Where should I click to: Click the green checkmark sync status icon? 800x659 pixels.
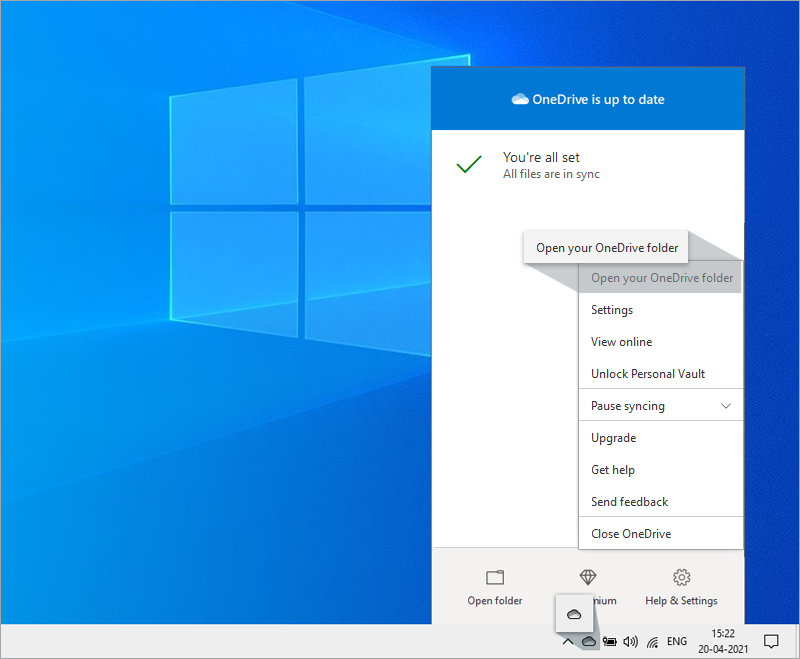pyautogui.click(x=469, y=164)
